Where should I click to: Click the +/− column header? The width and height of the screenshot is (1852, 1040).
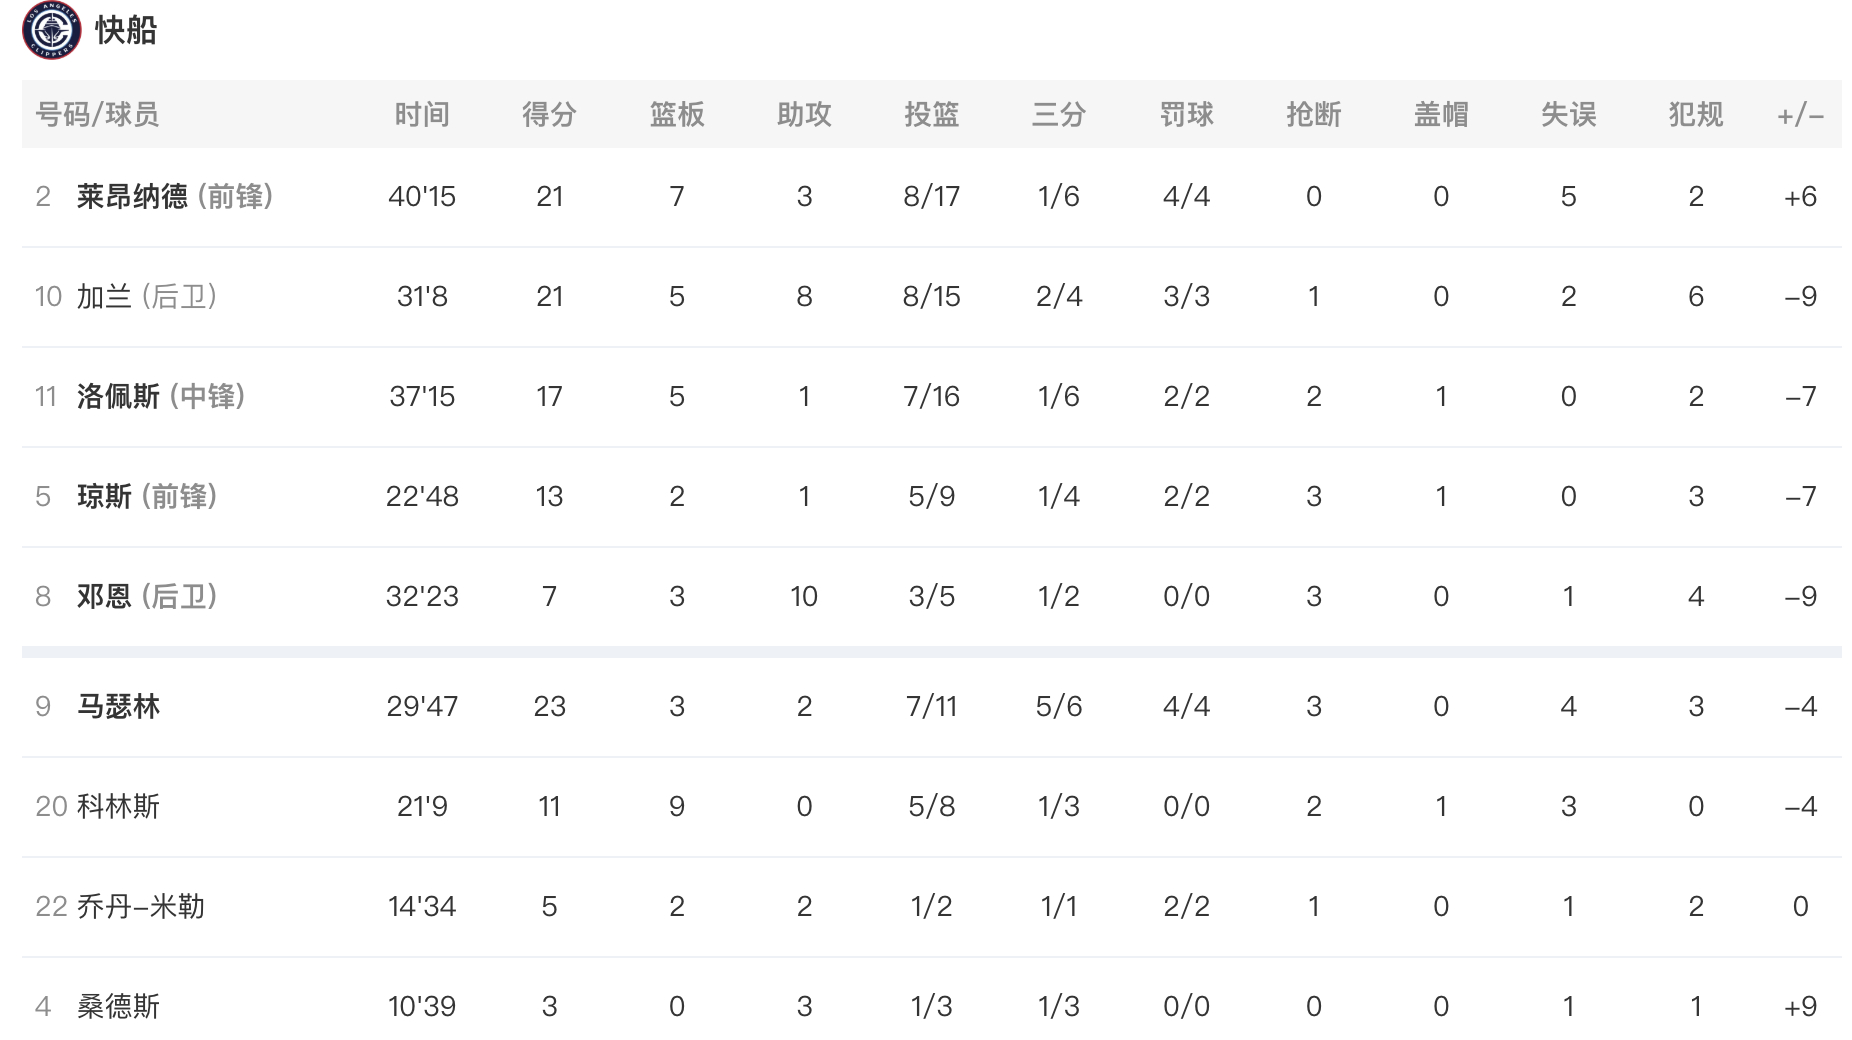pos(1800,114)
